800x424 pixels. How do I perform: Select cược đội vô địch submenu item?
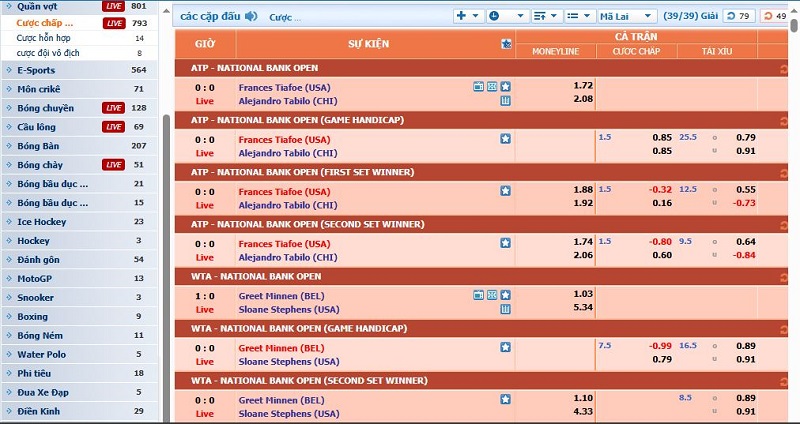48,53
